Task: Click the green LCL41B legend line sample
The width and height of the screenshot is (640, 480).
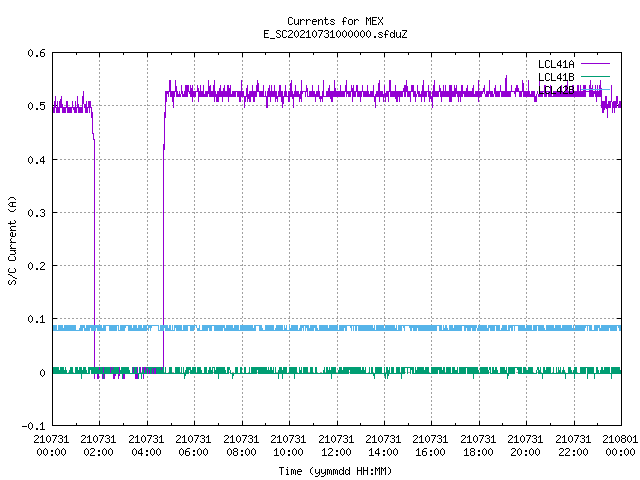Action: (595, 76)
